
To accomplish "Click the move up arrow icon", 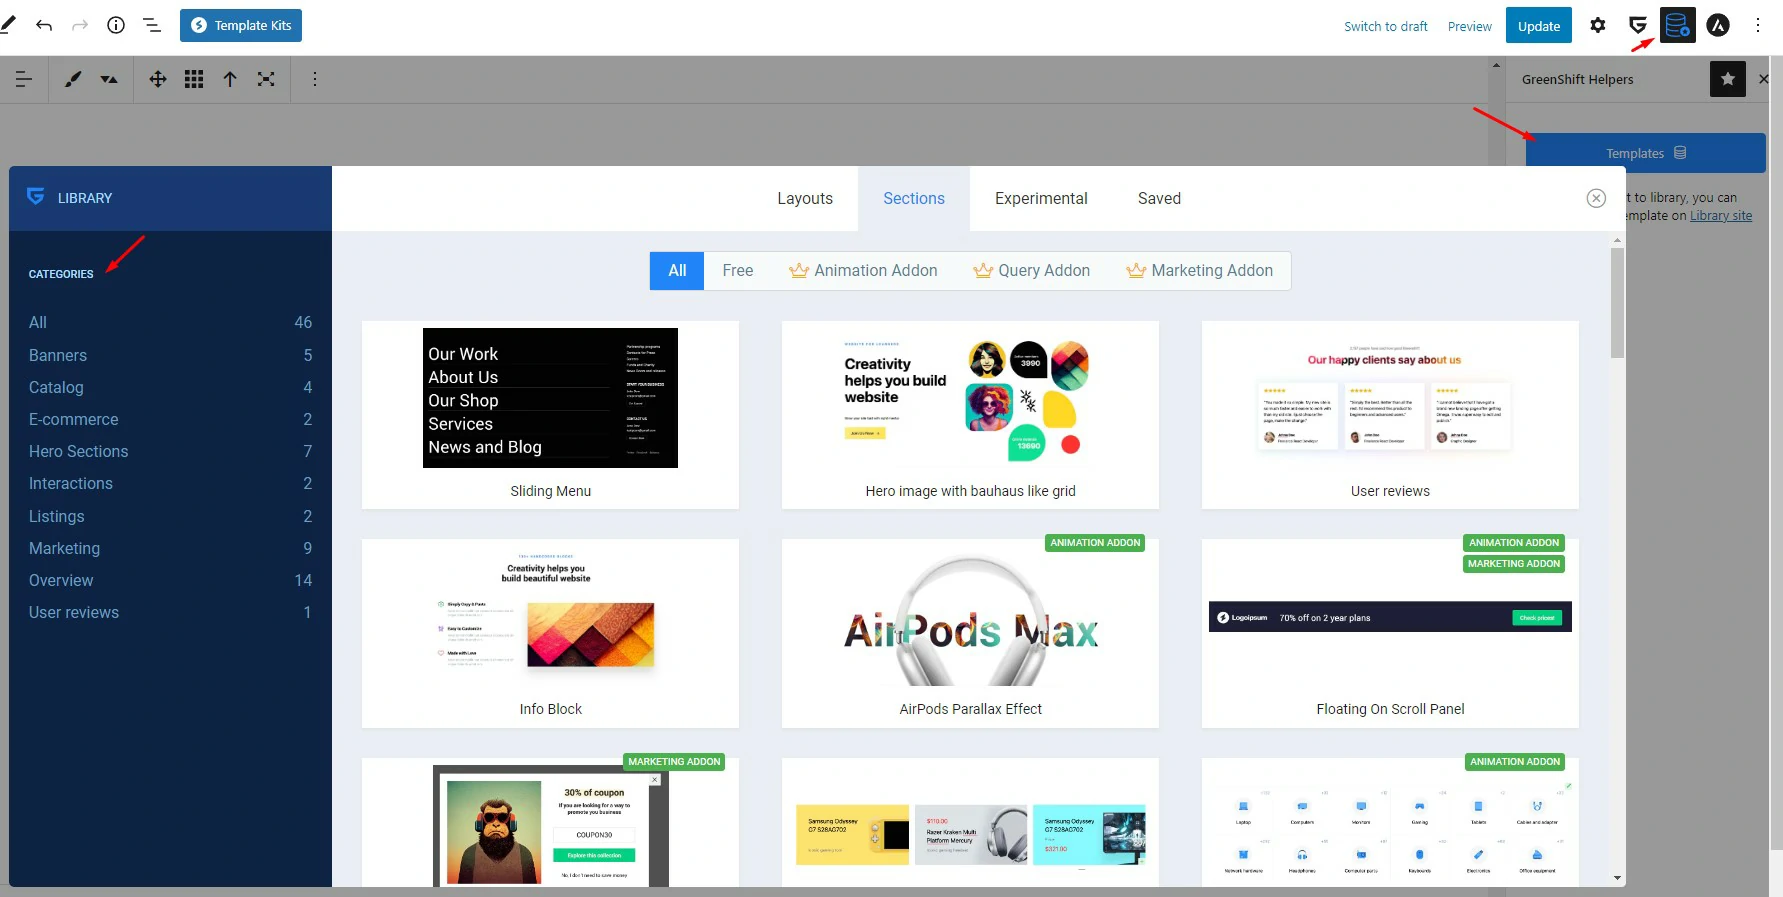I will point(230,79).
